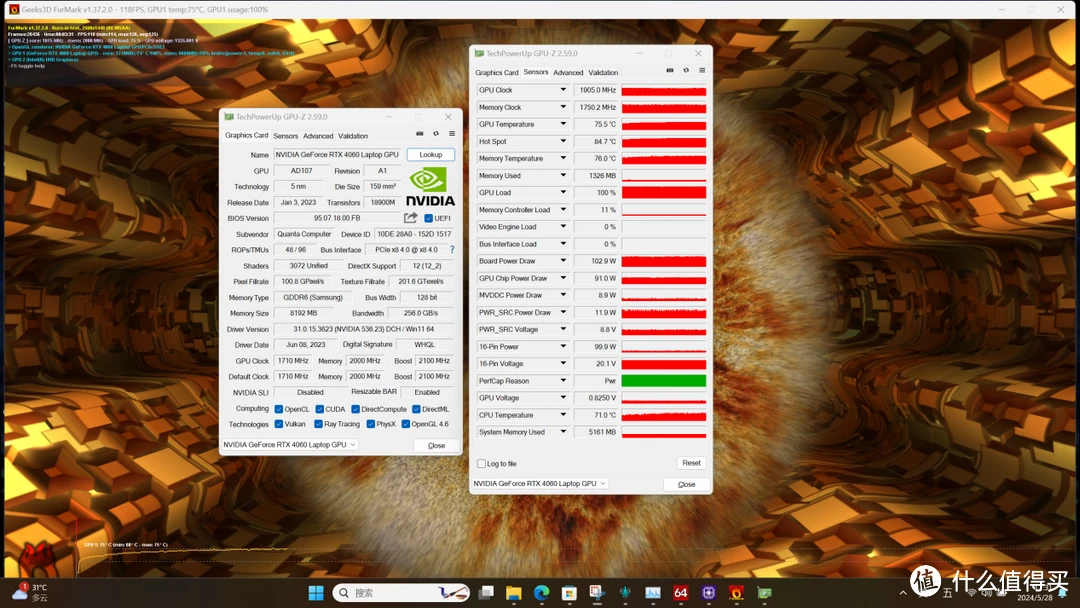1080x608 pixels.
Task: Switch to Validation tab in Sensors window
Action: (603, 72)
